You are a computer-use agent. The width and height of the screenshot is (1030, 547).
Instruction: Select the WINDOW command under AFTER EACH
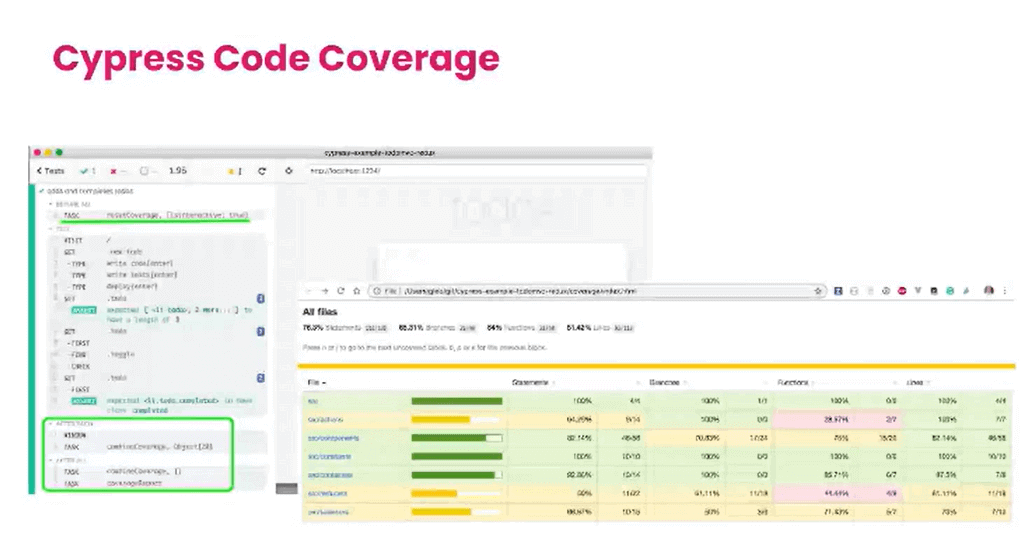pos(158,435)
